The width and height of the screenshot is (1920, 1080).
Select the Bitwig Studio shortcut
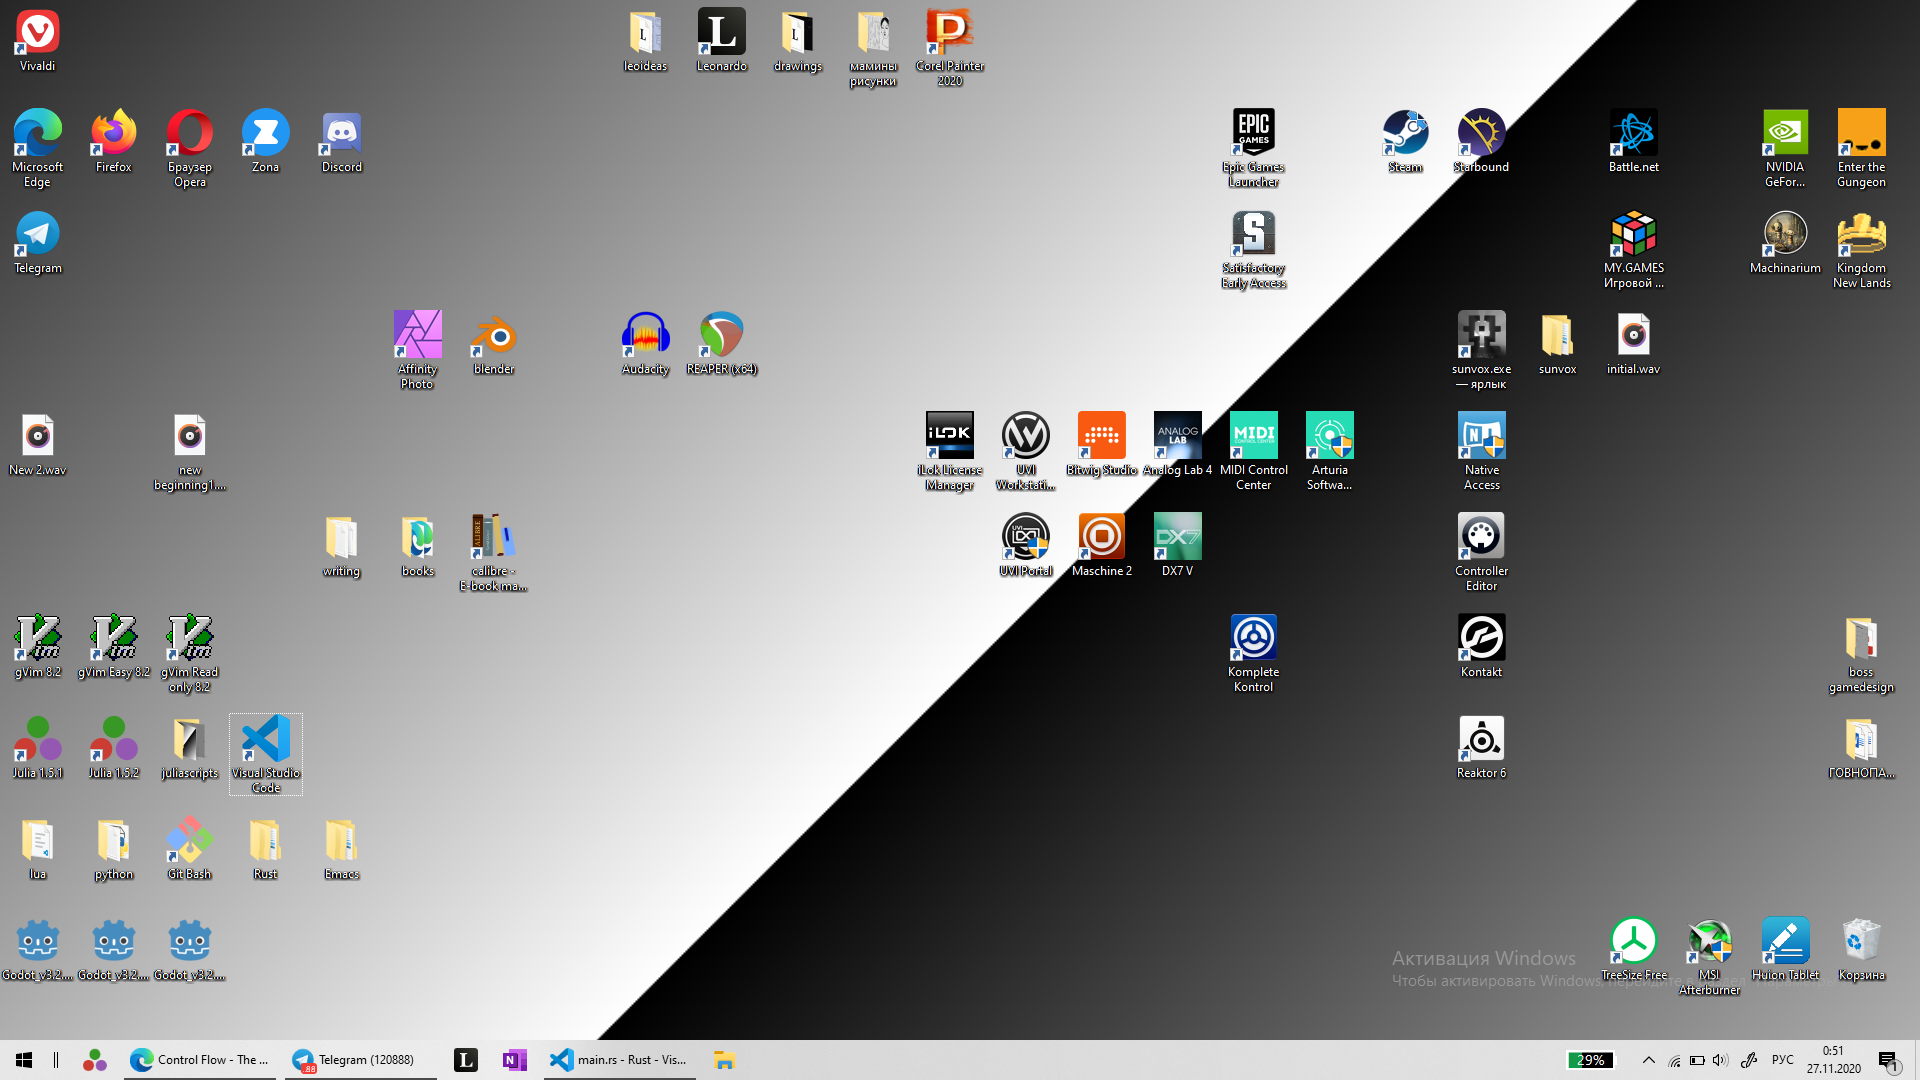click(x=1102, y=444)
